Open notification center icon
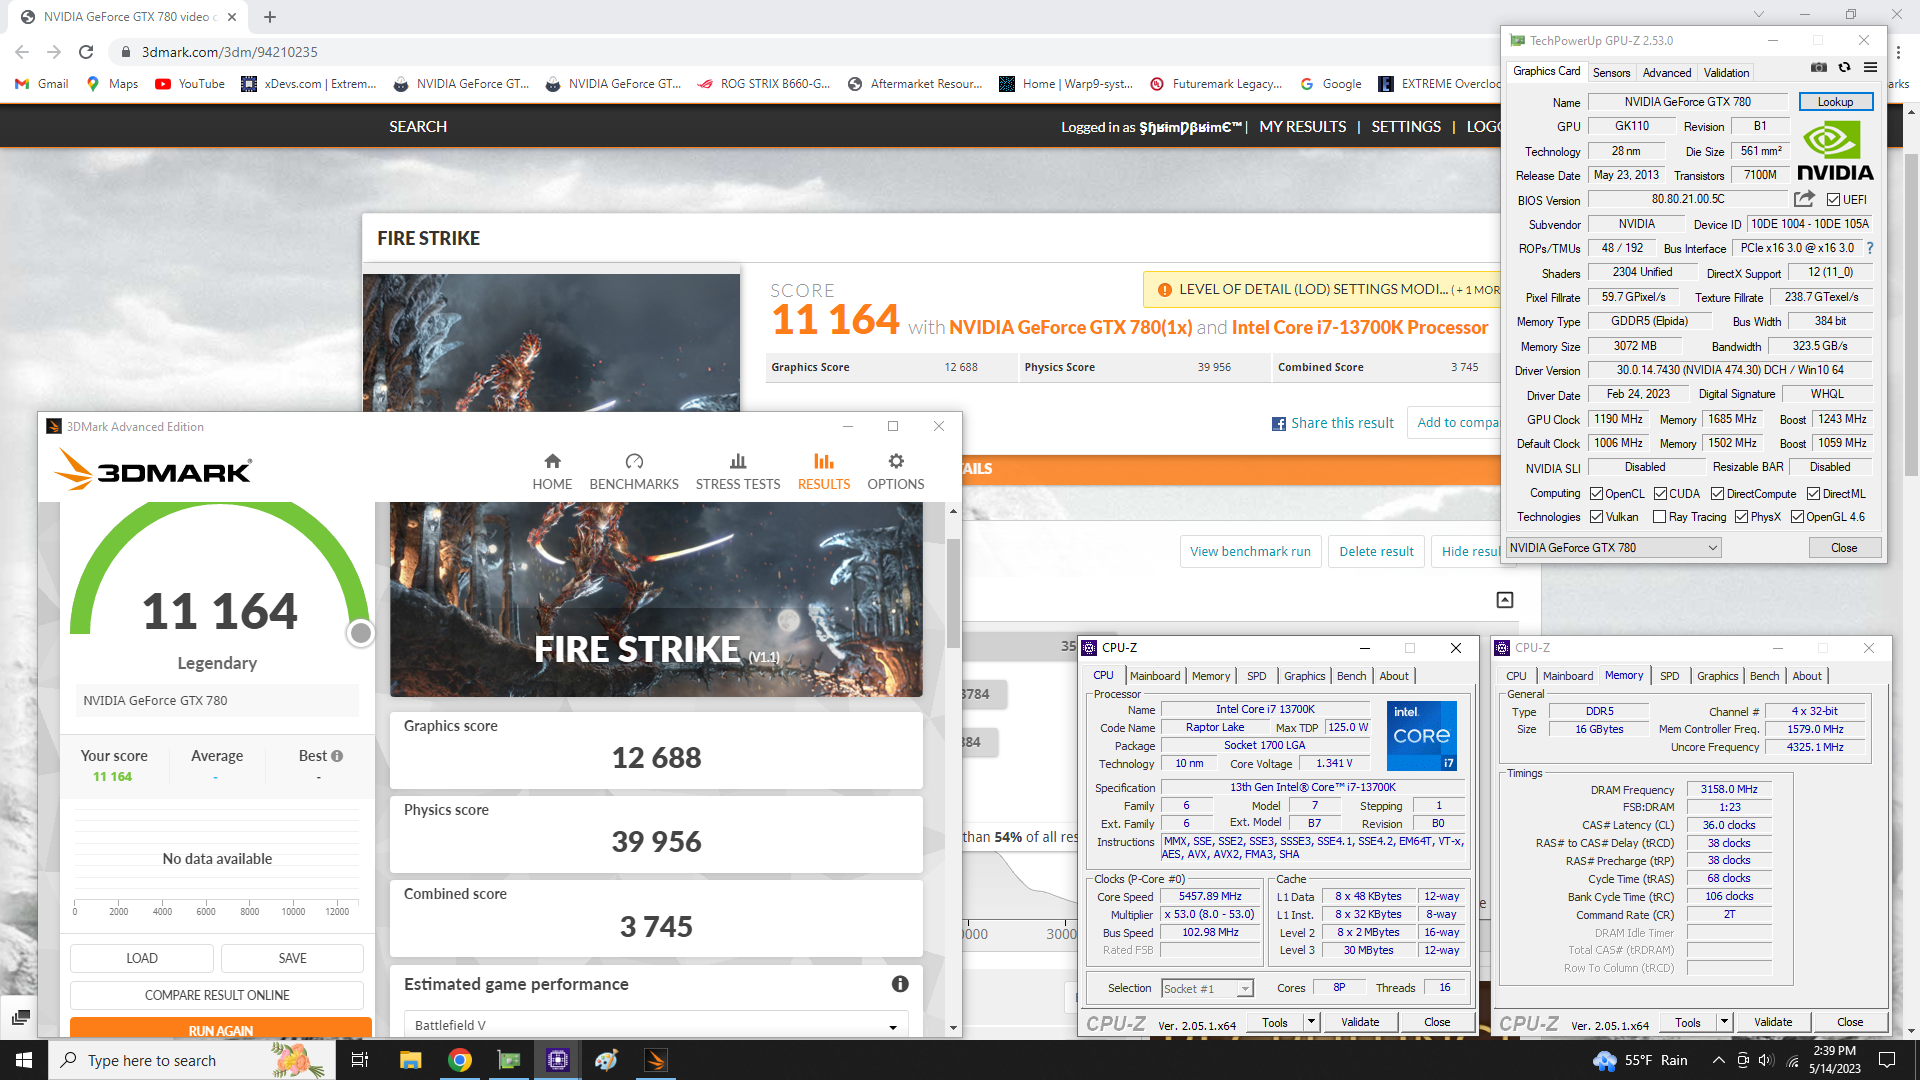1920x1080 pixels. [1887, 1060]
